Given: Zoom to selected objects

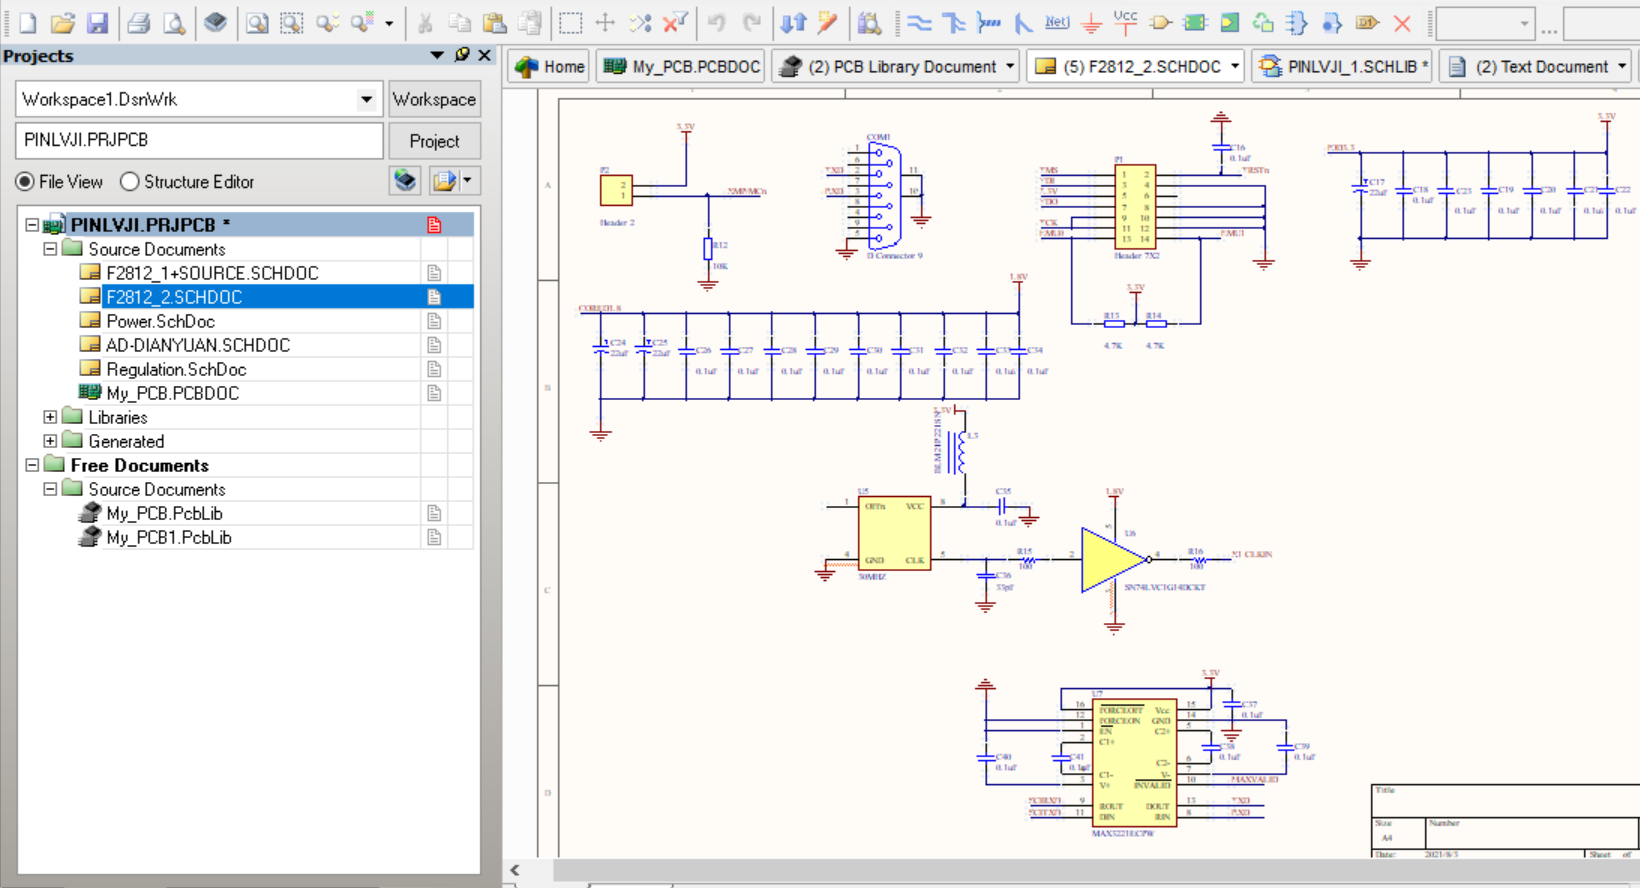Looking at the screenshot, I should (x=327, y=22).
